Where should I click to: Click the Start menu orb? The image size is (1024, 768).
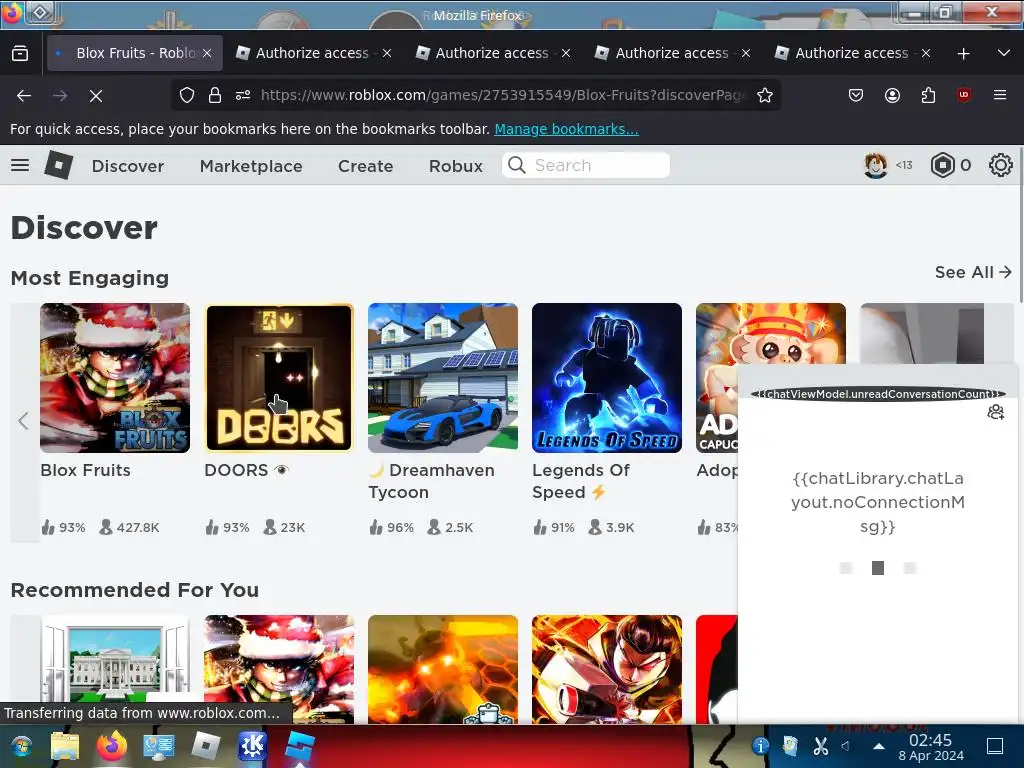22,746
